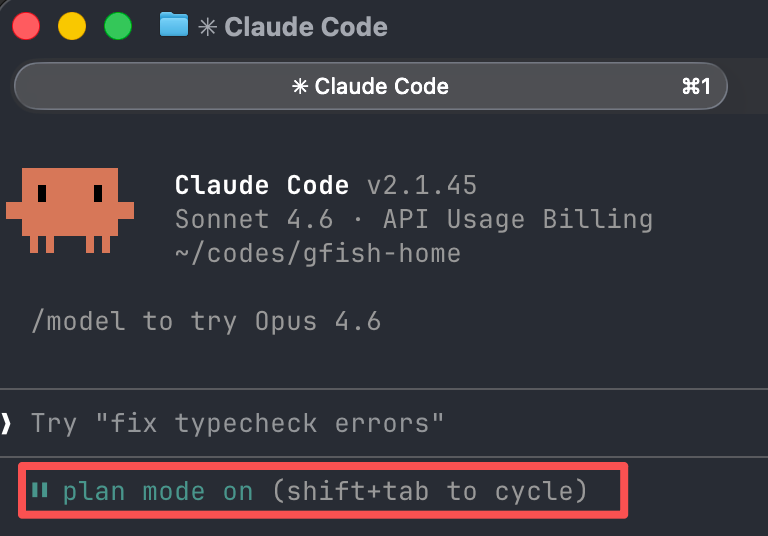The height and width of the screenshot is (536, 768).
Task: Click the yellow minimize window button
Action: point(72,26)
